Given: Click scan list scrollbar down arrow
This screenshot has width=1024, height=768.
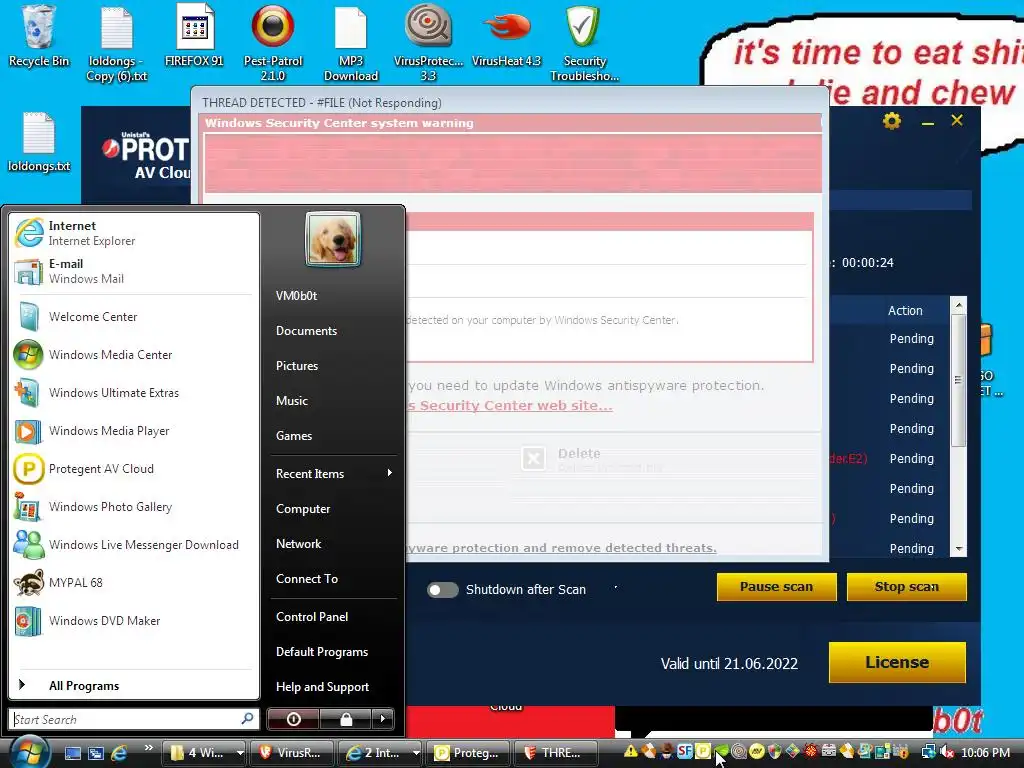Looking at the screenshot, I should tap(959, 549).
